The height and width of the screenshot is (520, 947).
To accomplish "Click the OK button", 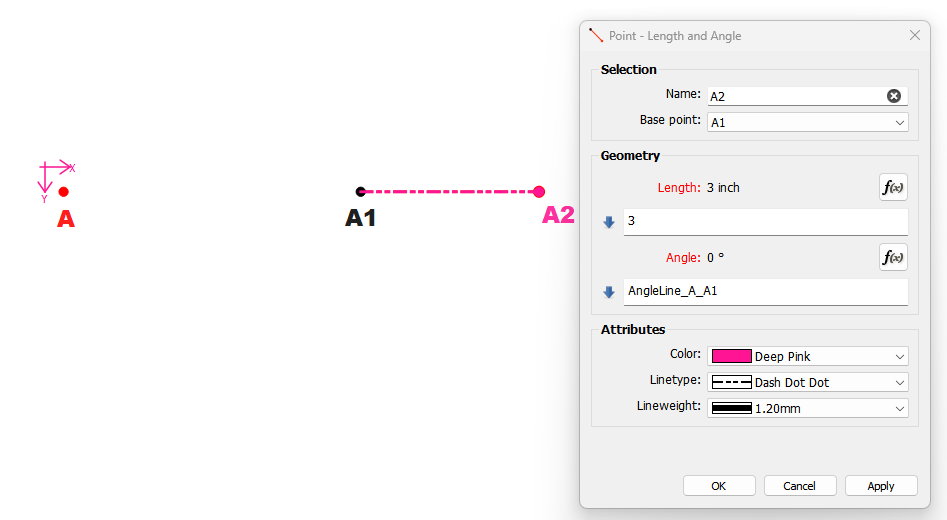I will (719, 486).
